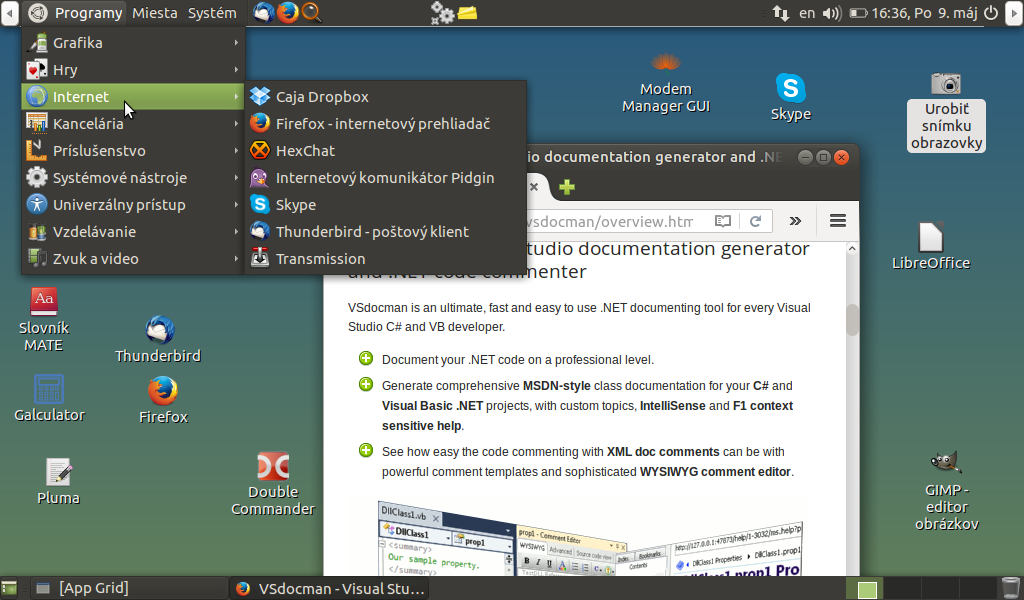The image size is (1024, 600).
Task: Expand the Hry games category
Action: click(x=133, y=70)
